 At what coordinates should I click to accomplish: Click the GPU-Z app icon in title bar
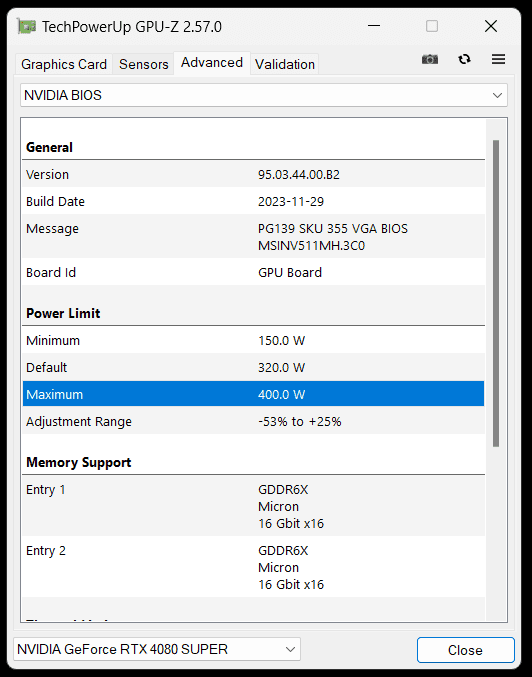click(x=26, y=26)
